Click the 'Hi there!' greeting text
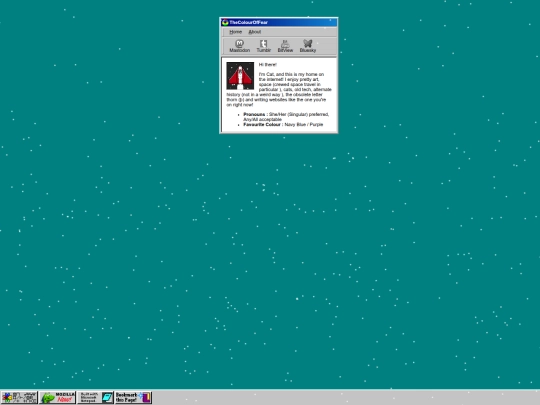Image resolution: width=540 pixels, height=405 pixels. [x=268, y=64]
